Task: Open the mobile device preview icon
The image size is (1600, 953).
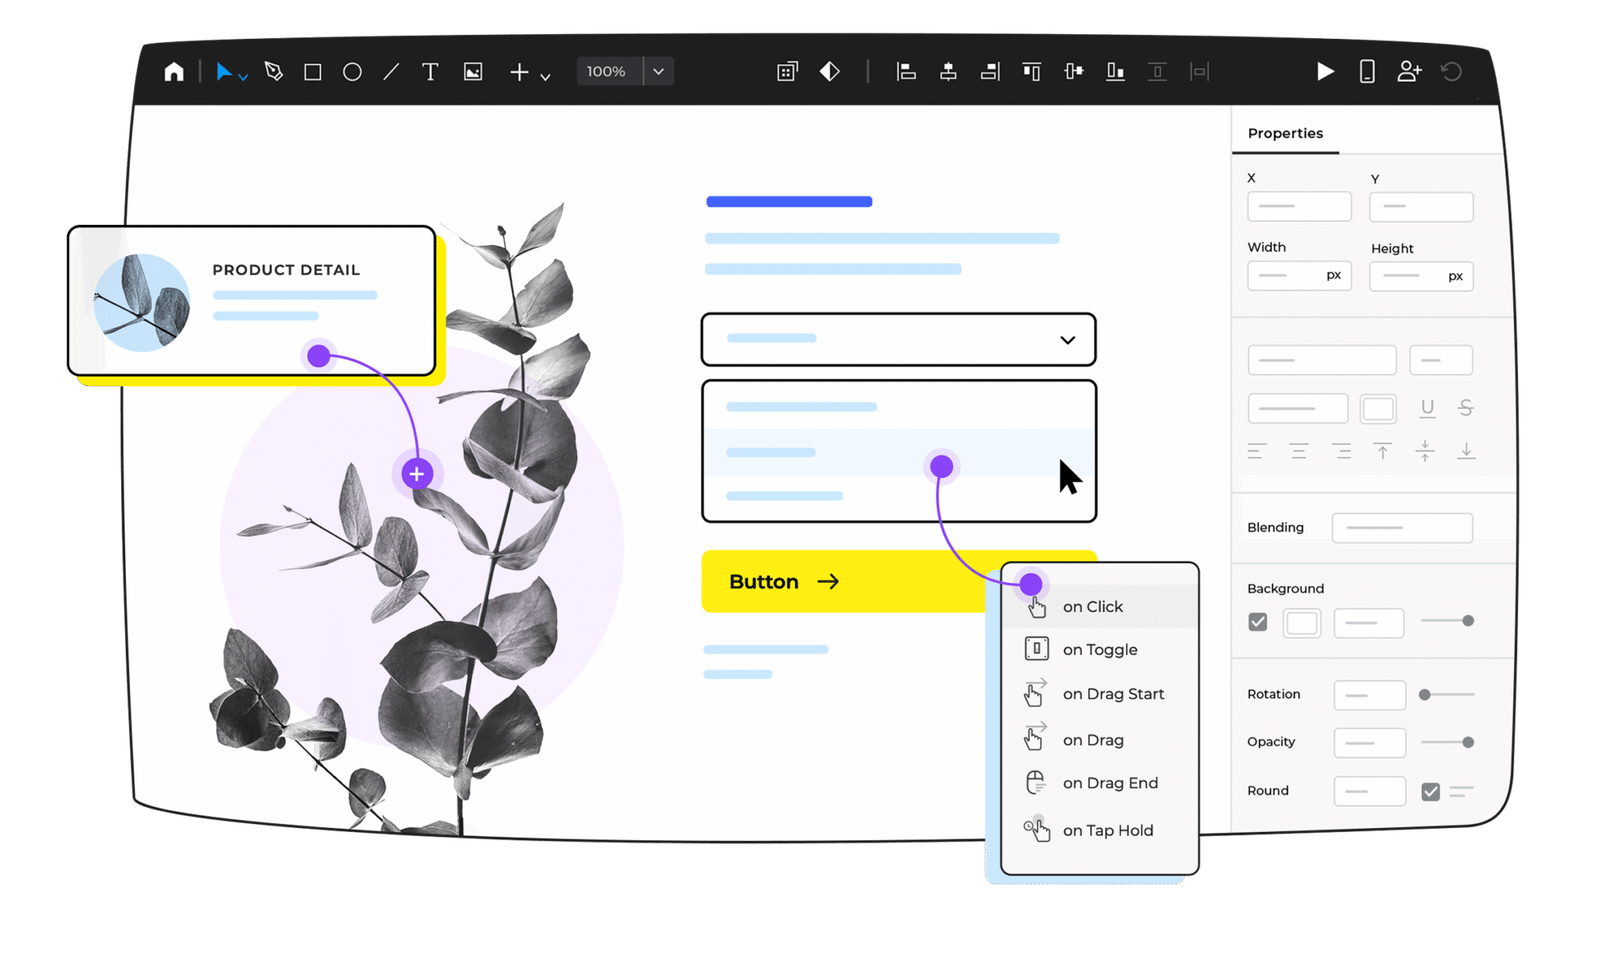Action: (1367, 71)
